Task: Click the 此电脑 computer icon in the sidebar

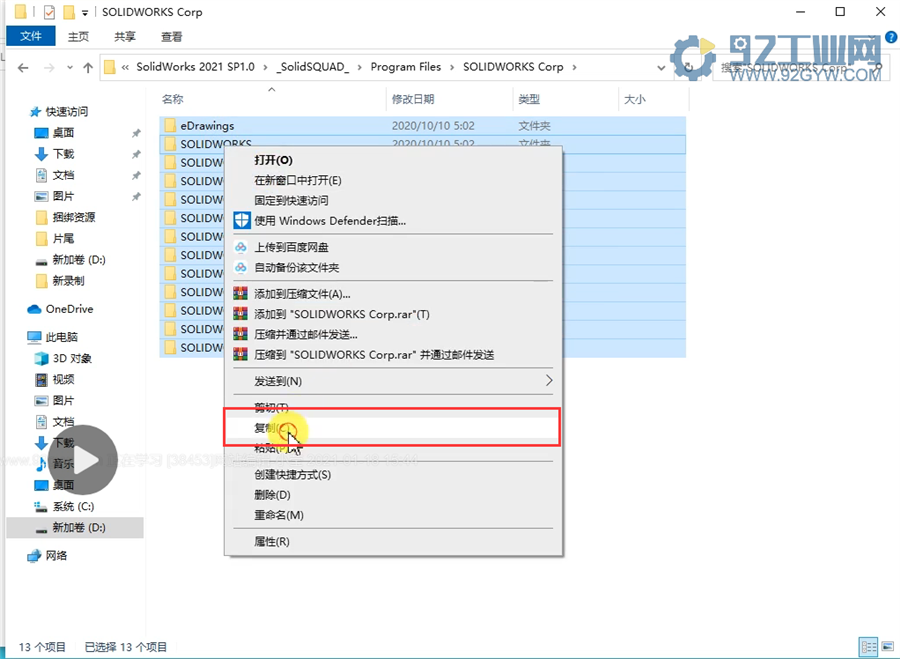Action: coord(34,337)
